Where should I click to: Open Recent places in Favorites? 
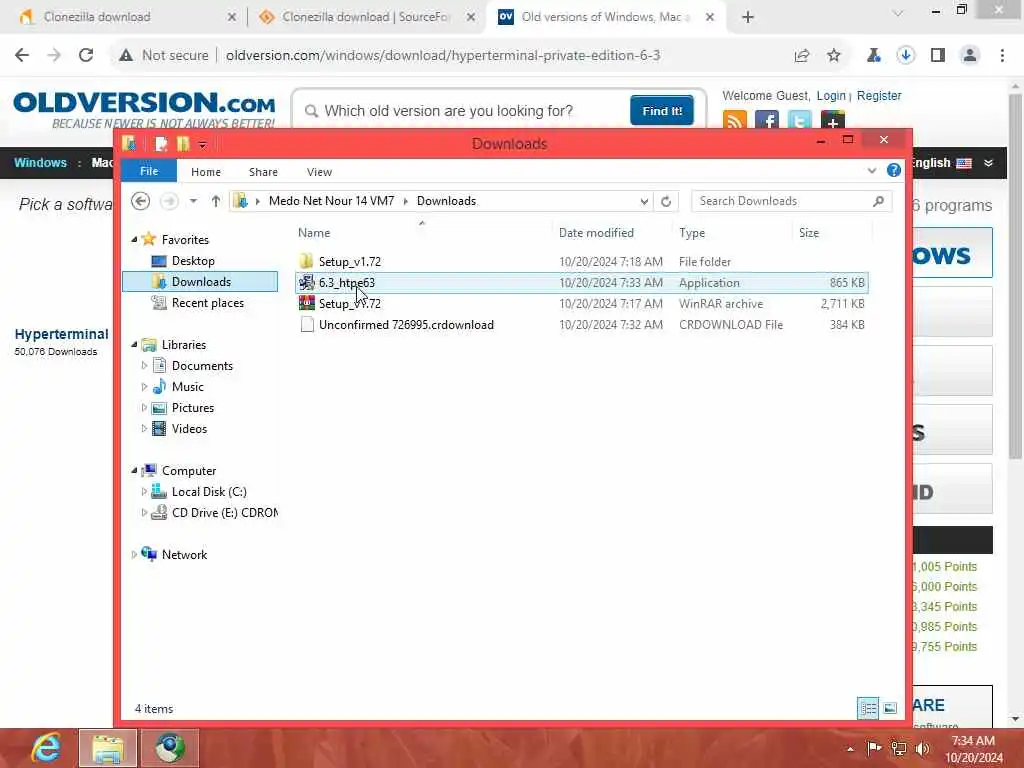207,303
